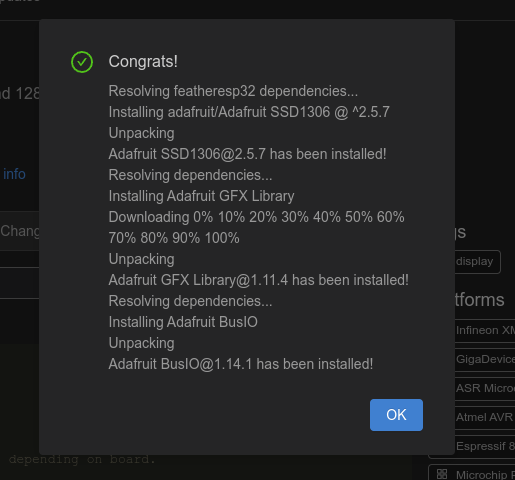This screenshot has width=515, height=480.
Task: Switch to the Changelog tab behind dialog
Action: click(x=20, y=231)
